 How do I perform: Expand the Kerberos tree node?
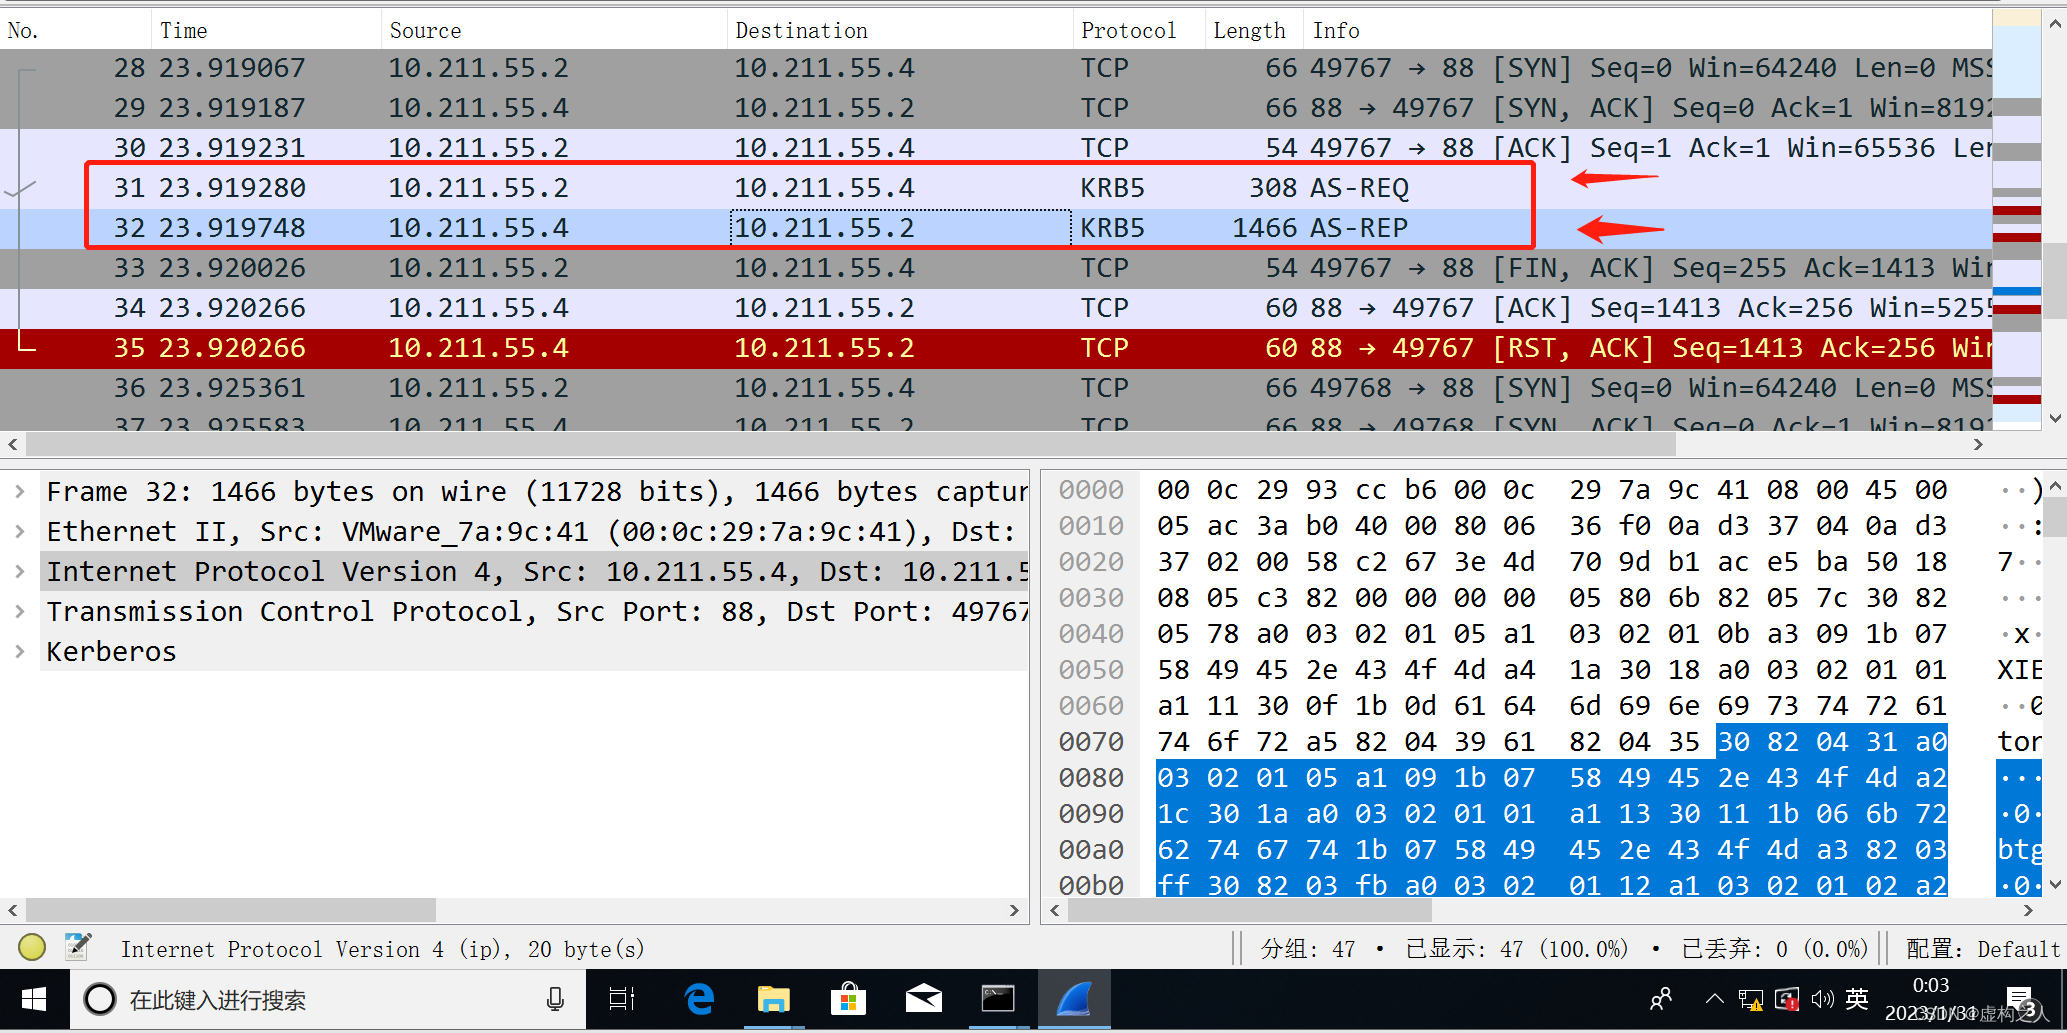pos(20,652)
